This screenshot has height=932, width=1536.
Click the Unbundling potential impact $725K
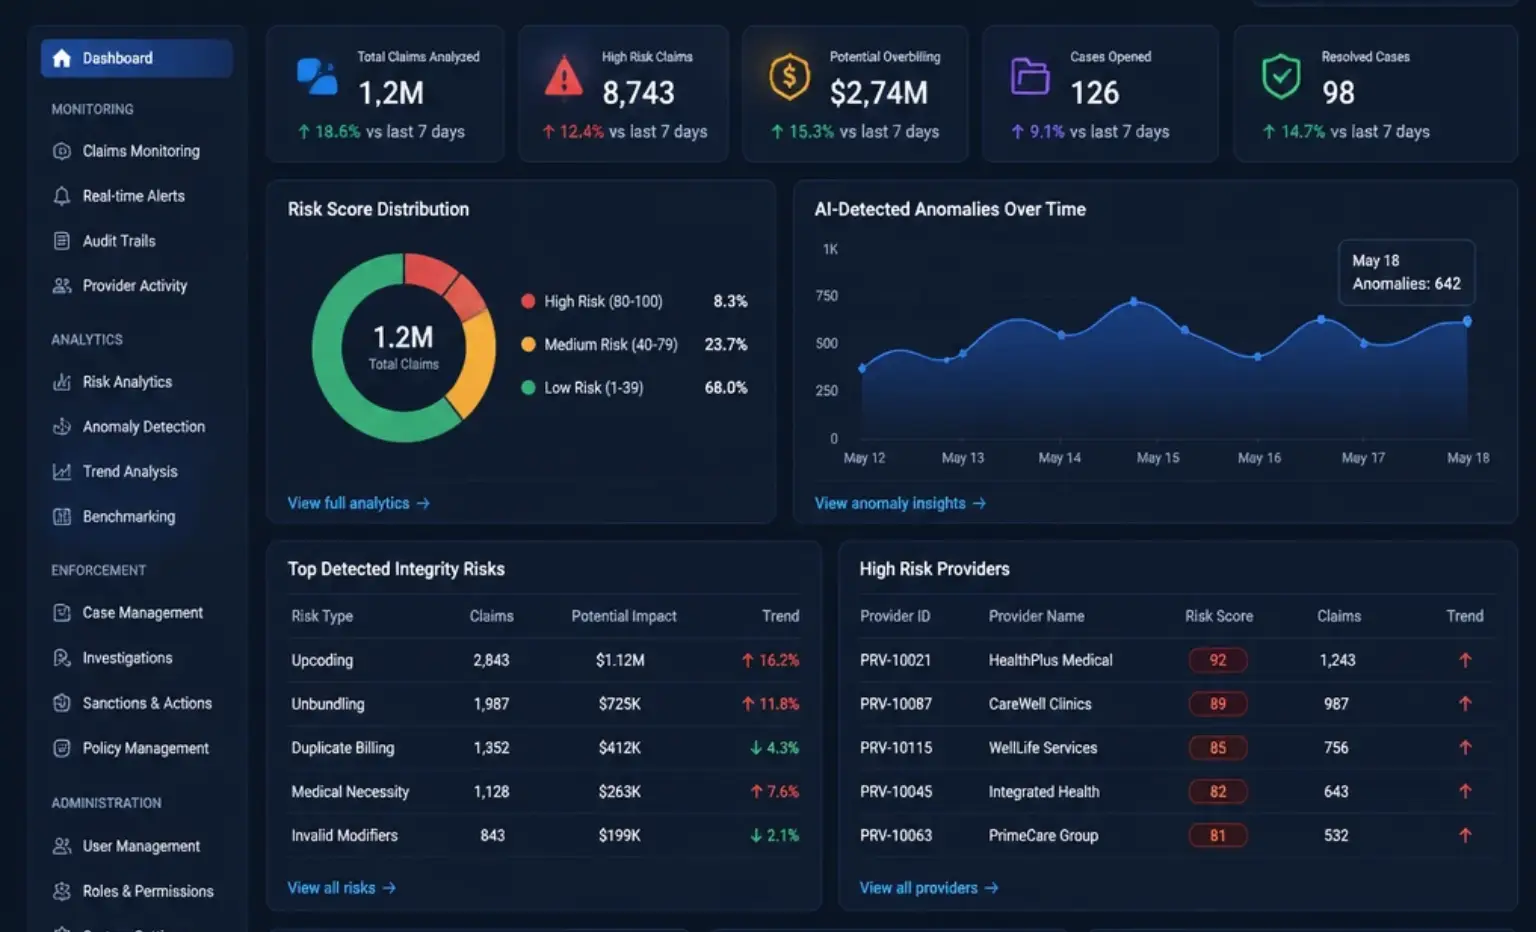(x=620, y=704)
